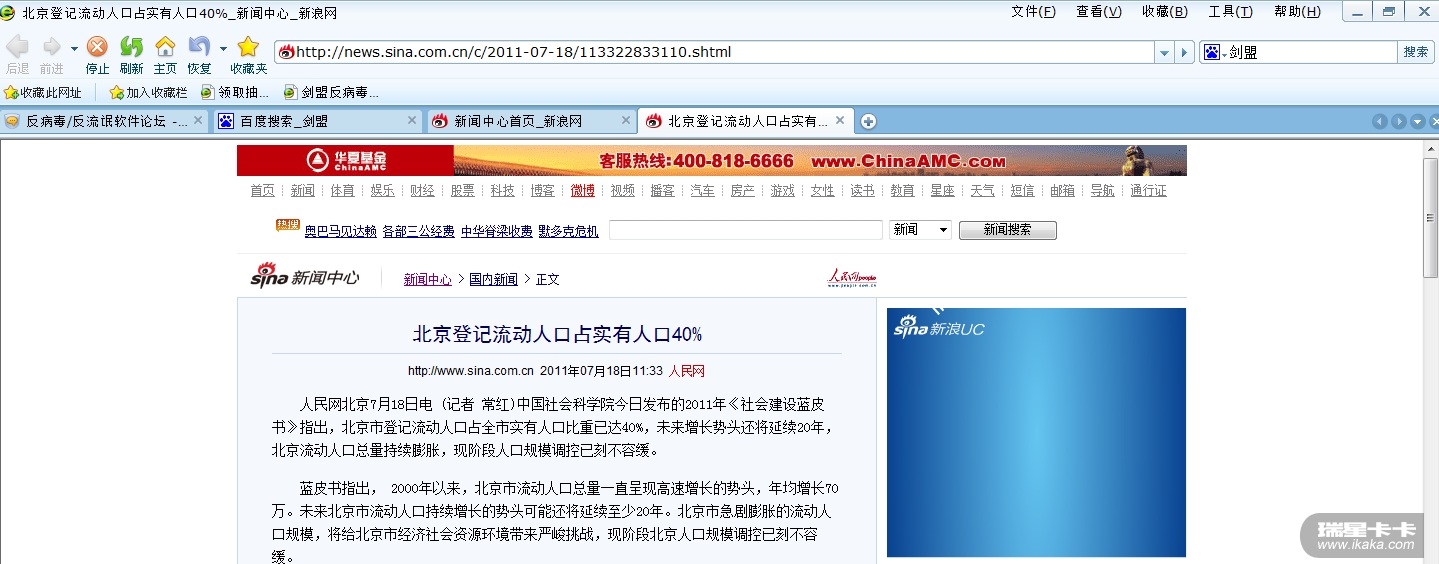Click the 奥巴马见达赖 hot topic link
This screenshot has width=1439, height=564.
[340, 231]
